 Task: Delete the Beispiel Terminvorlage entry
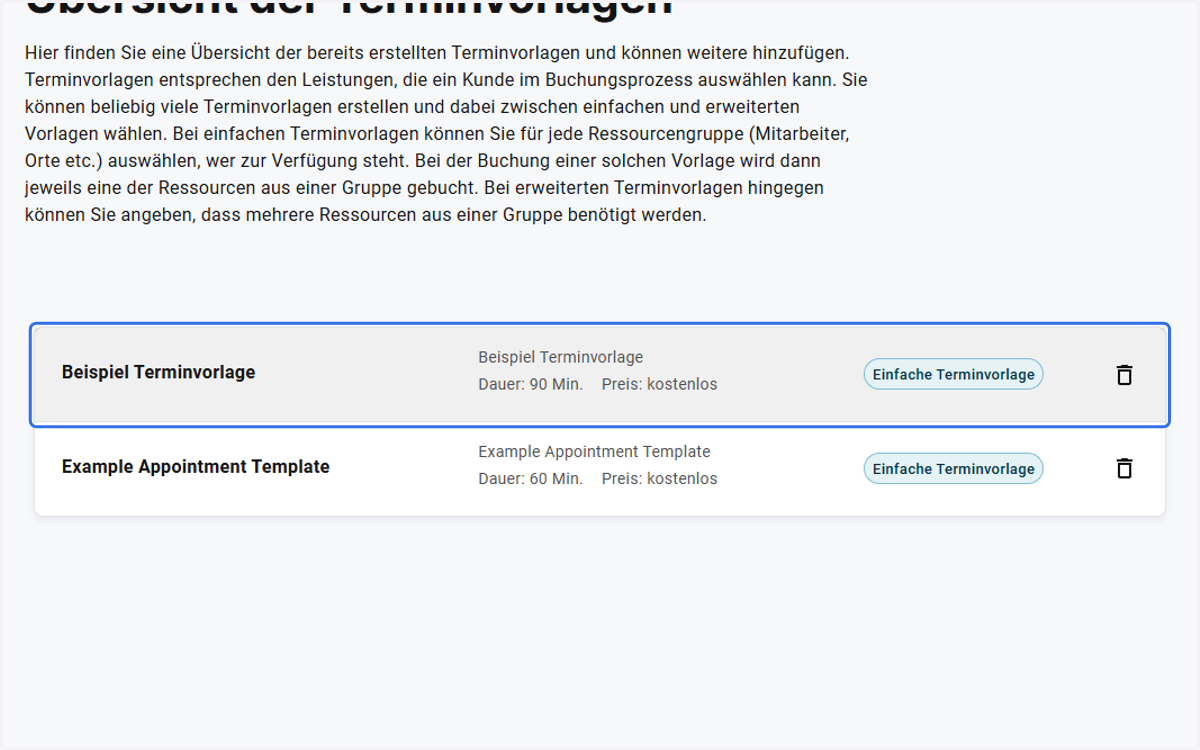1124,375
